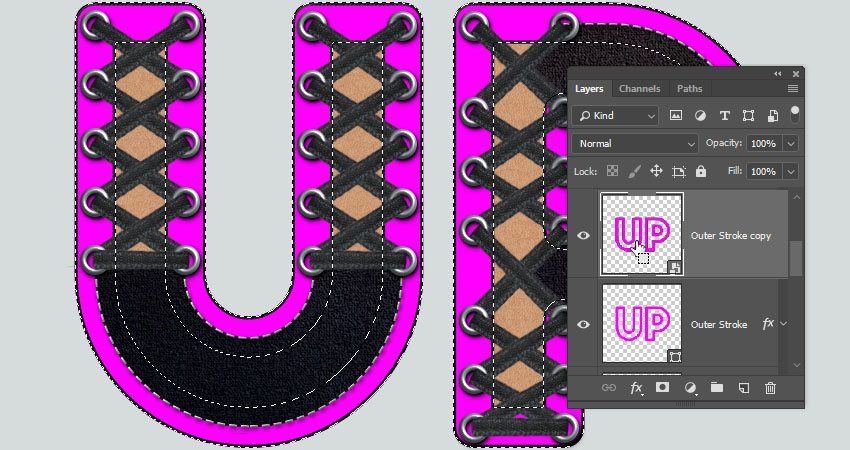
Task: Hide the Outer Stroke layer
Action: pos(583,324)
